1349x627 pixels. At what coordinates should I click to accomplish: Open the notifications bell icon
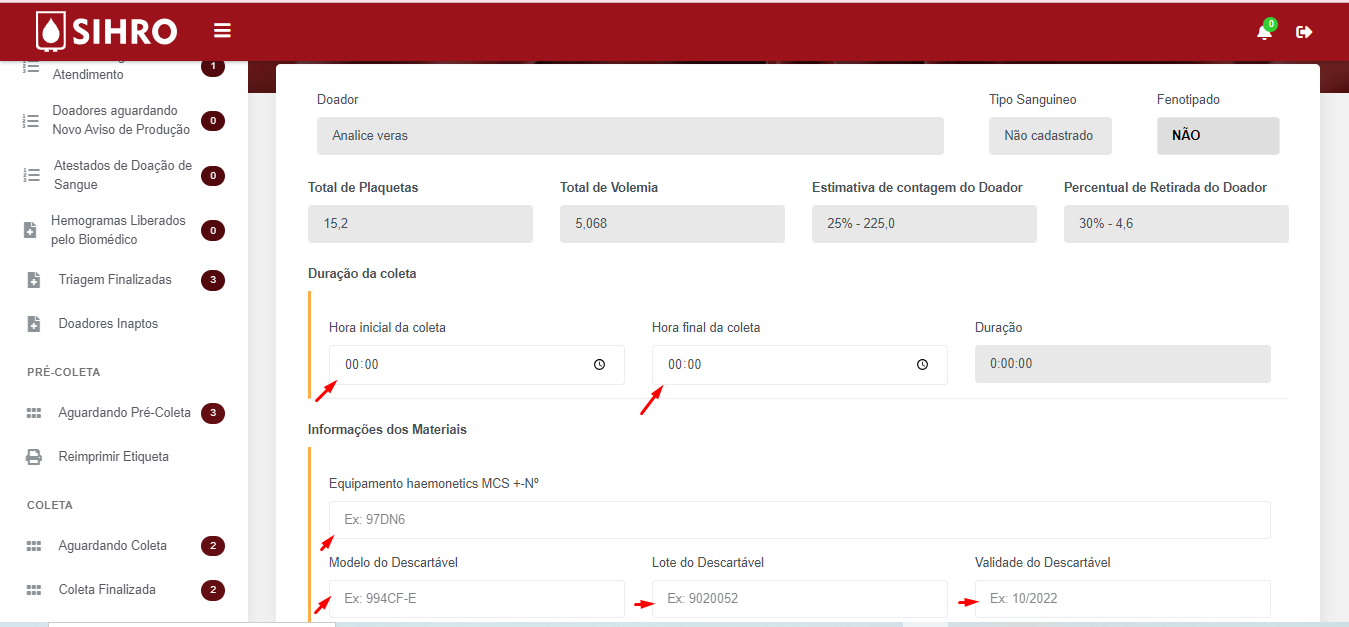[1264, 32]
